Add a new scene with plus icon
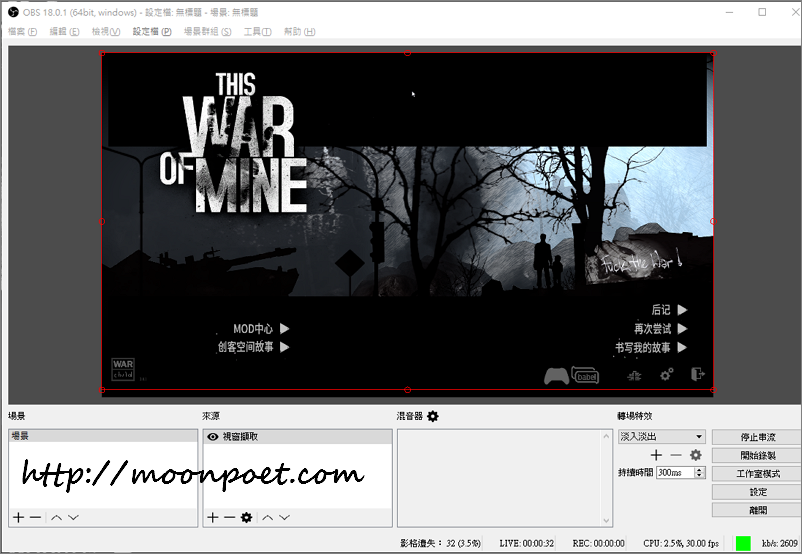The image size is (802, 554). pyautogui.click(x=18, y=518)
